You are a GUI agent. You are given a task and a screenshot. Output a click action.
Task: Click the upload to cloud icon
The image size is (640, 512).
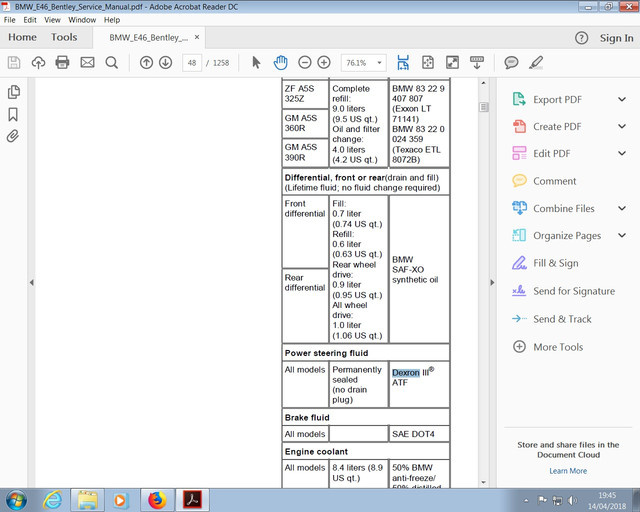pyautogui.click(x=38, y=62)
